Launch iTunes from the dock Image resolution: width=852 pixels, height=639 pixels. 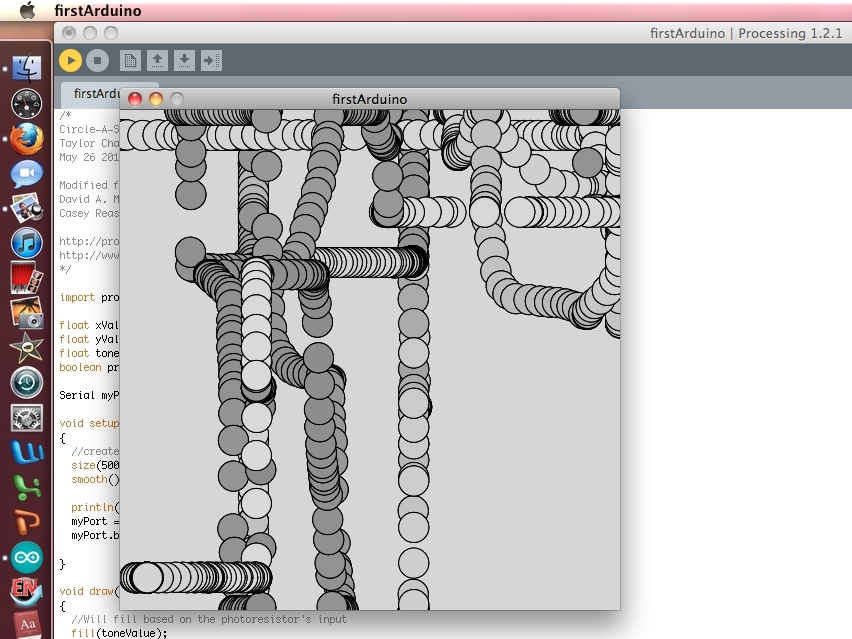tap(27, 243)
